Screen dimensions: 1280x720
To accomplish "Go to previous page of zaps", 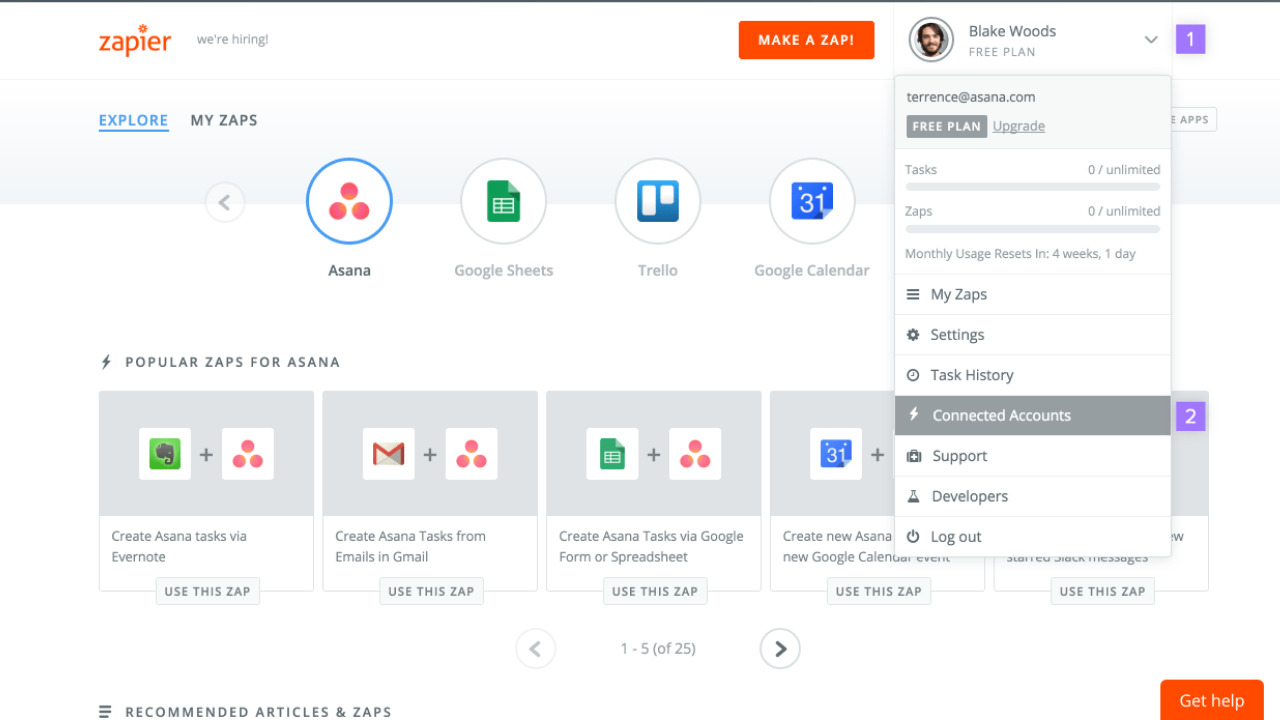I will tap(536, 649).
